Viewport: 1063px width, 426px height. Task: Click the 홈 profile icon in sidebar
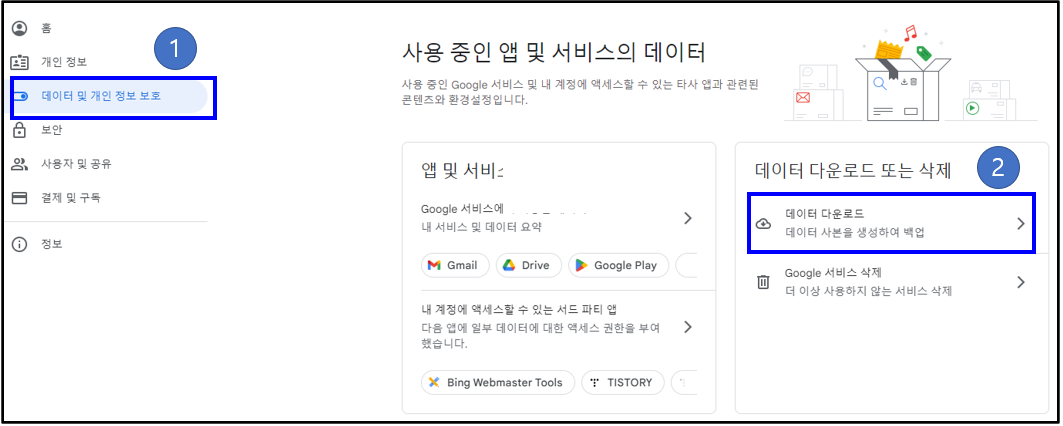20,28
